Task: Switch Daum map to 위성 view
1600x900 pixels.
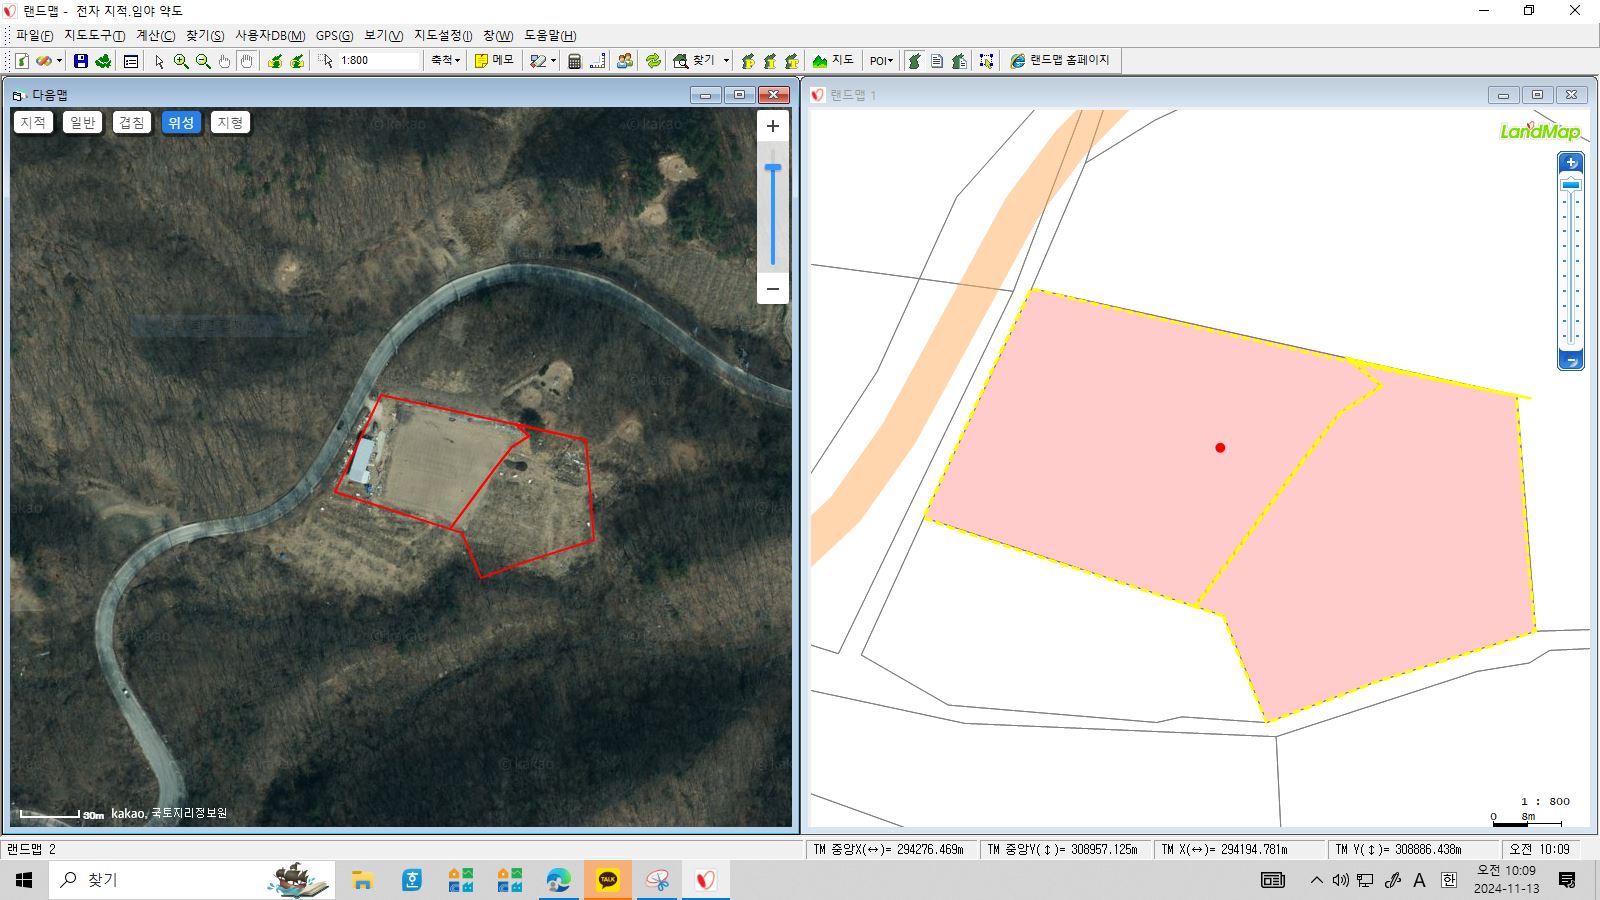Action: (x=181, y=122)
